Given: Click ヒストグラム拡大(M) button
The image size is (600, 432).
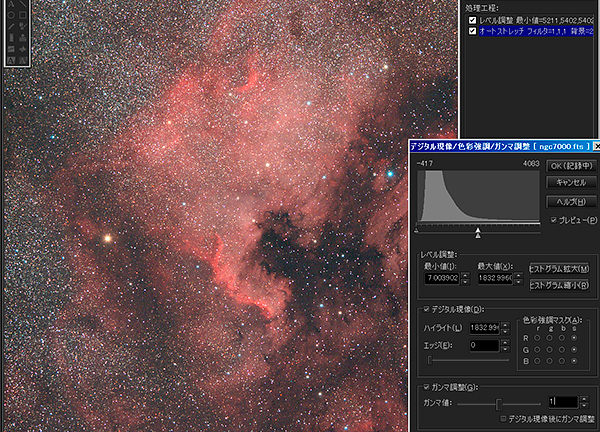Looking at the screenshot, I should (559, 269).
